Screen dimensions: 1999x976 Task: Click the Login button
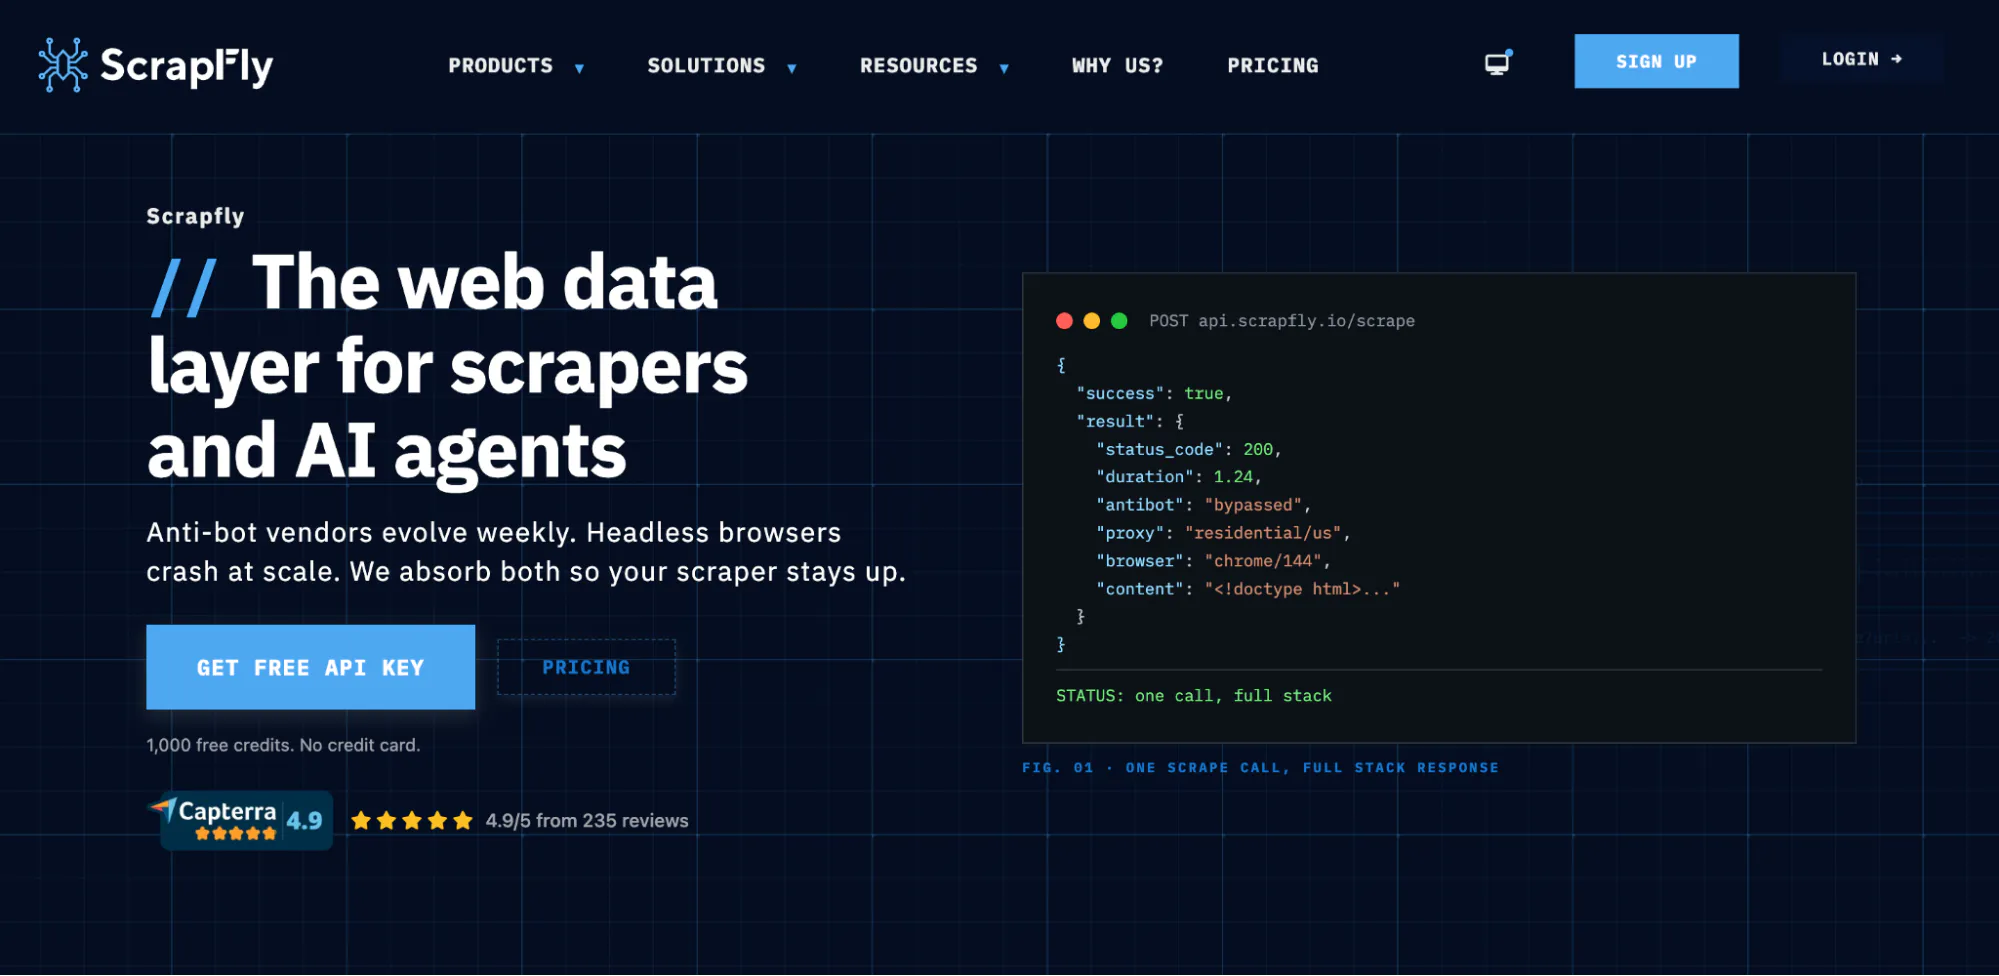[x=1861, y=59]
